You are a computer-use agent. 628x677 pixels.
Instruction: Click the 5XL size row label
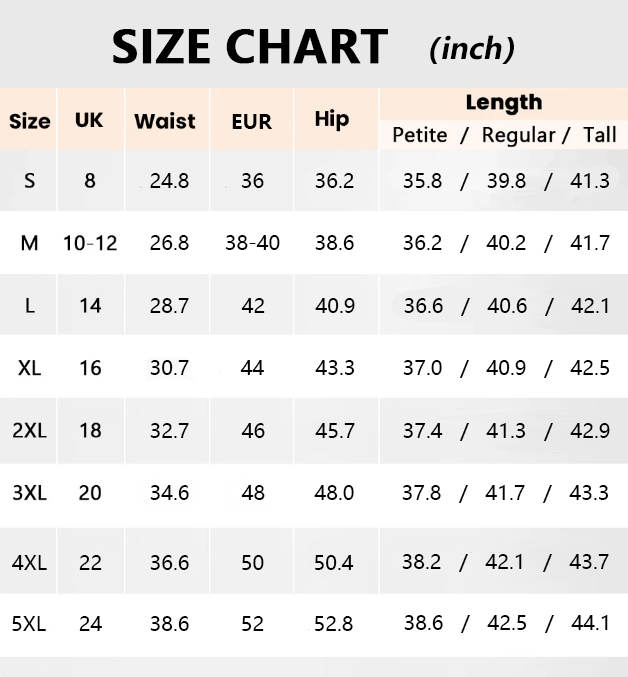[x=30, y=624]
